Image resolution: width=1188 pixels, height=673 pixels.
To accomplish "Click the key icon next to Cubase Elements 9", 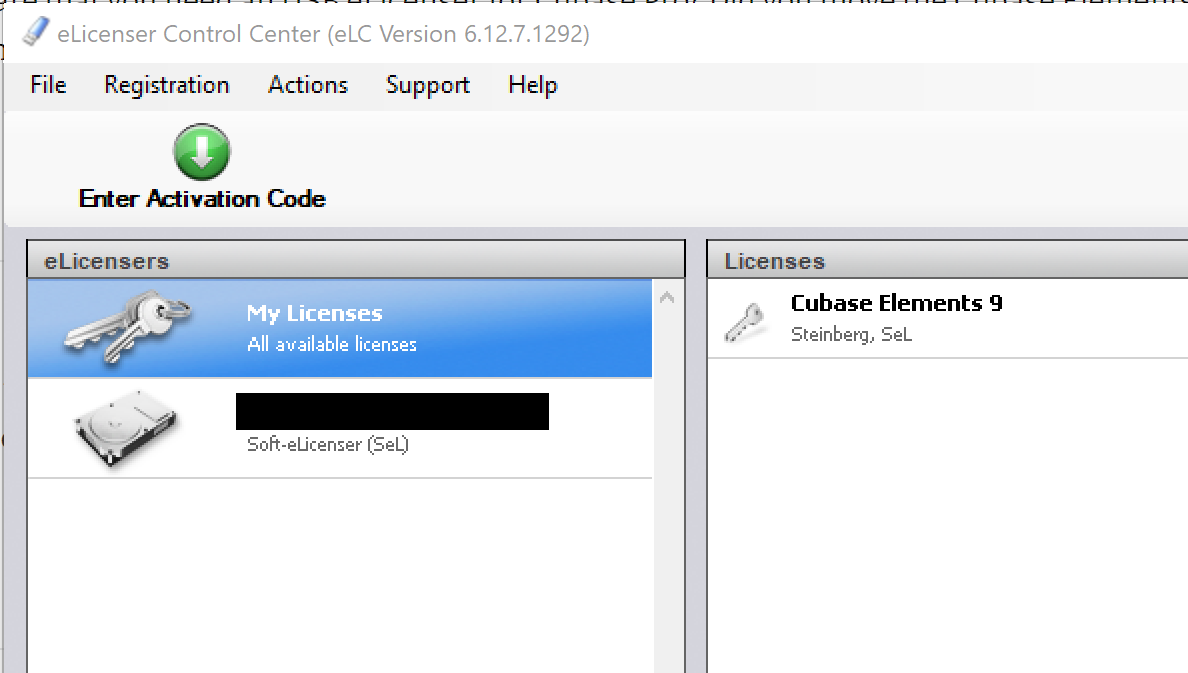I will click(x=745, y=322).
